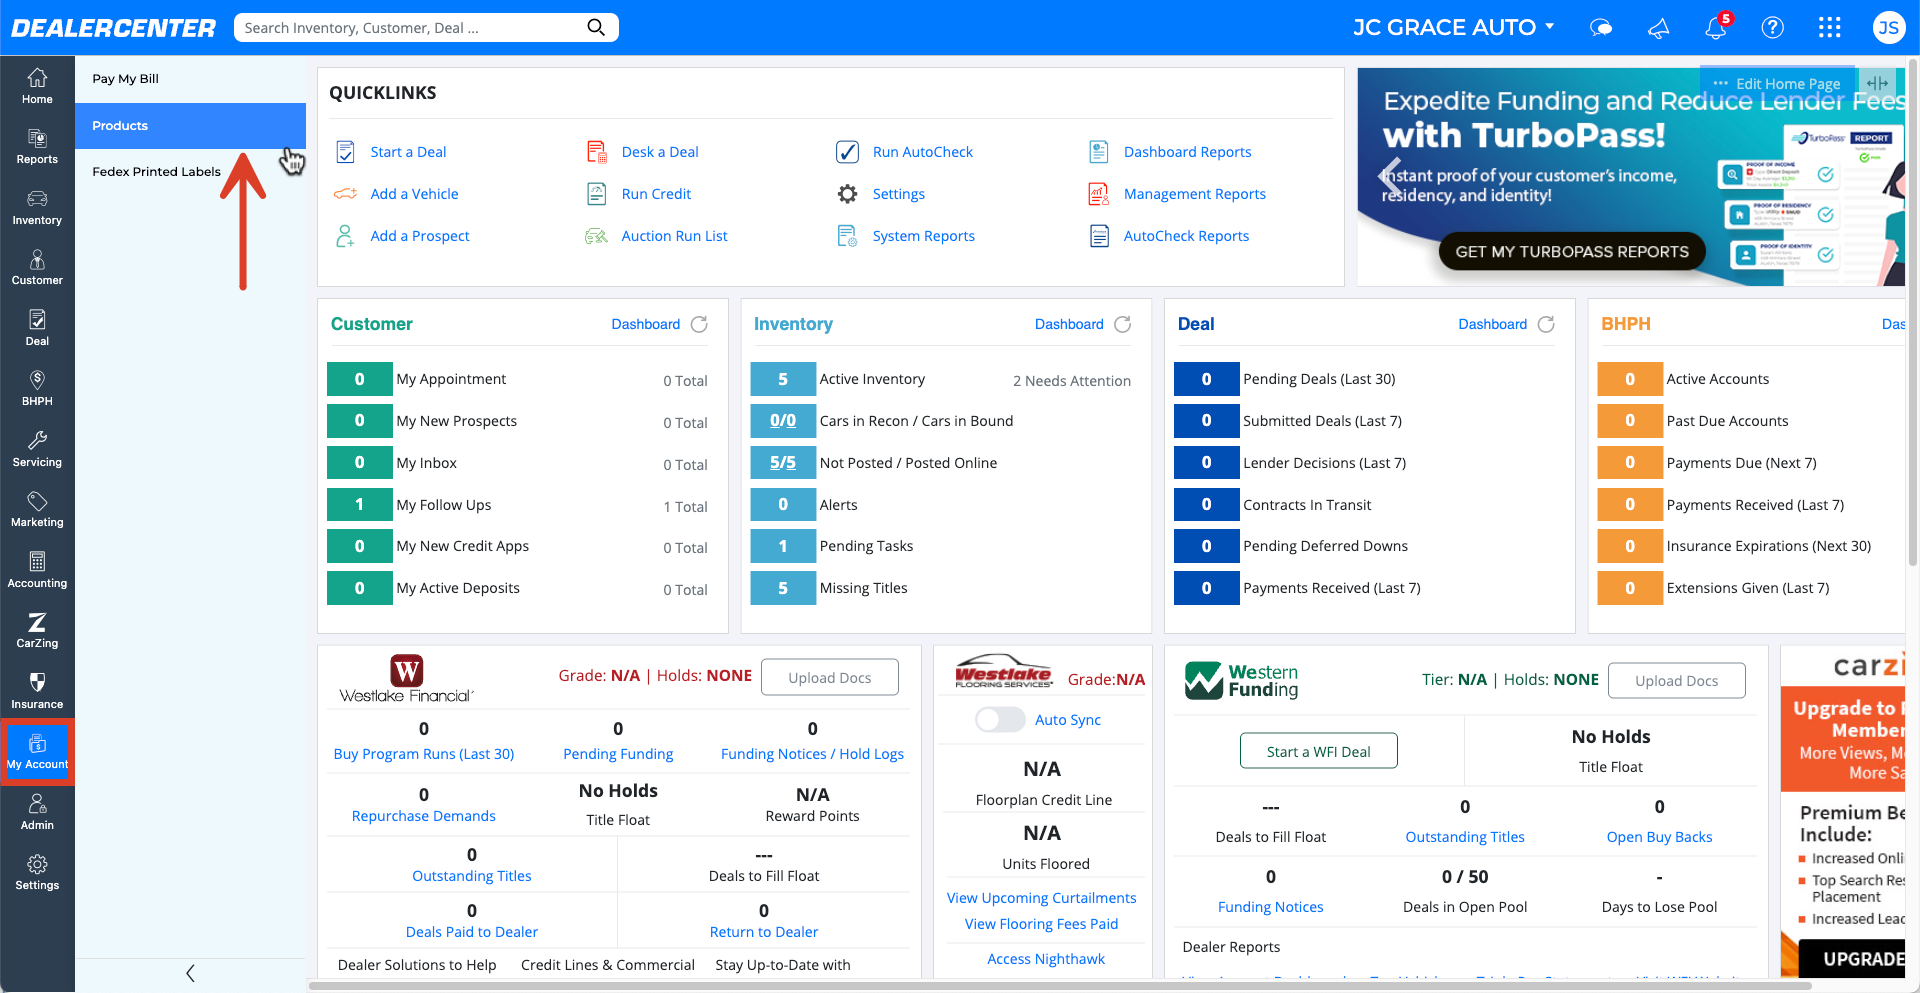Open CarZing sidebar section
This screenshot has width=1920, height=993.
coord(37,630)
